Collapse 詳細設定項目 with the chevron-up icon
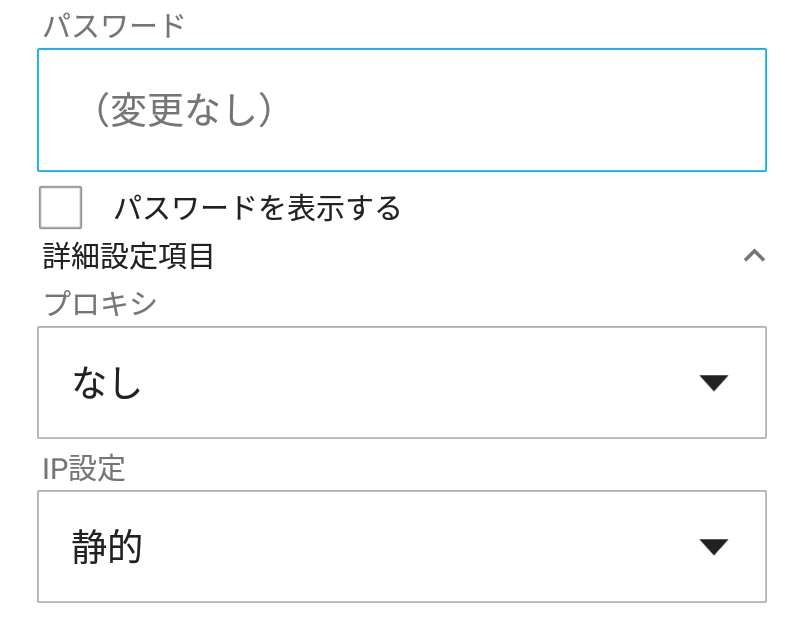 pos(754,255)
